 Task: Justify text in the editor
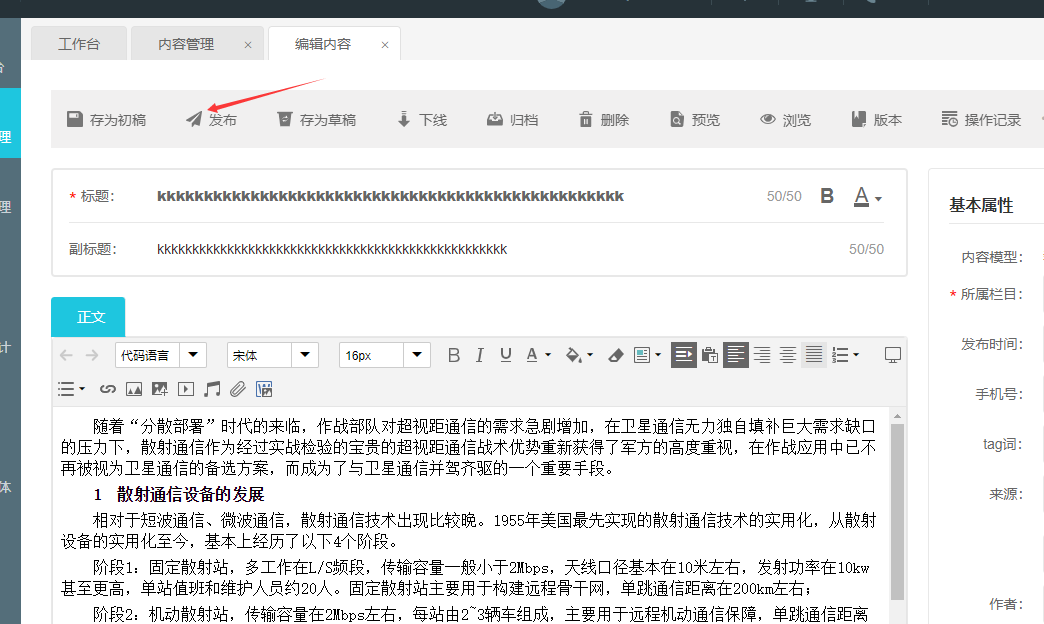814,355
